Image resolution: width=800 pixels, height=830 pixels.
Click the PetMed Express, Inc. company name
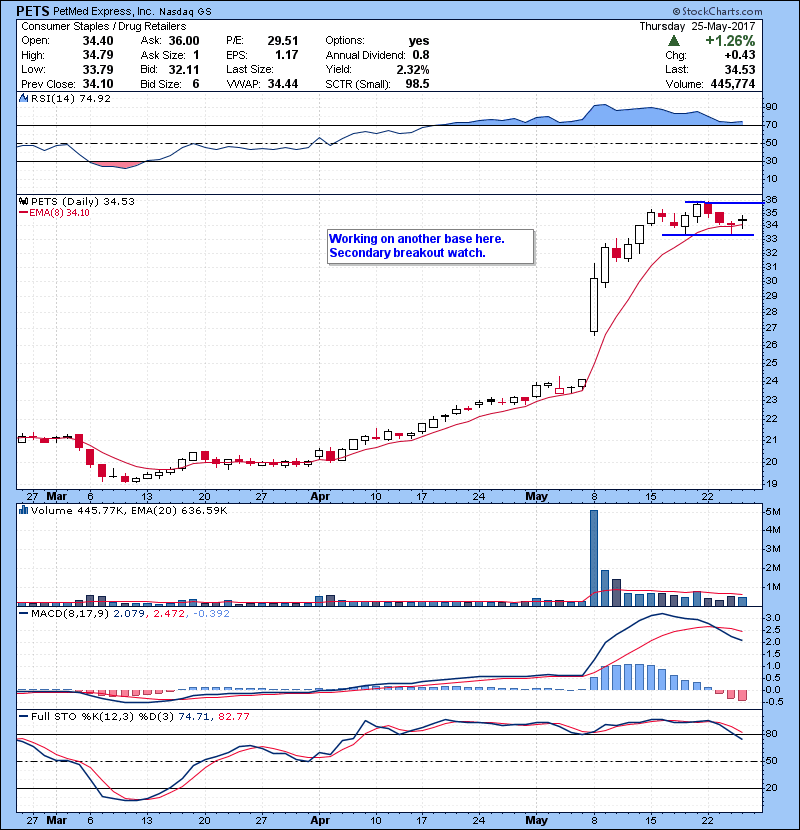[x=104, y=11]
